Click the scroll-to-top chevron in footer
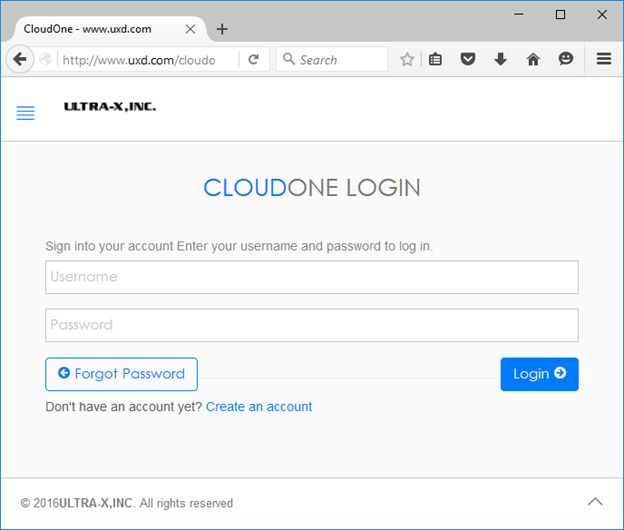The height and width of the screenshot is (530, 624). (x=595, y=502)
